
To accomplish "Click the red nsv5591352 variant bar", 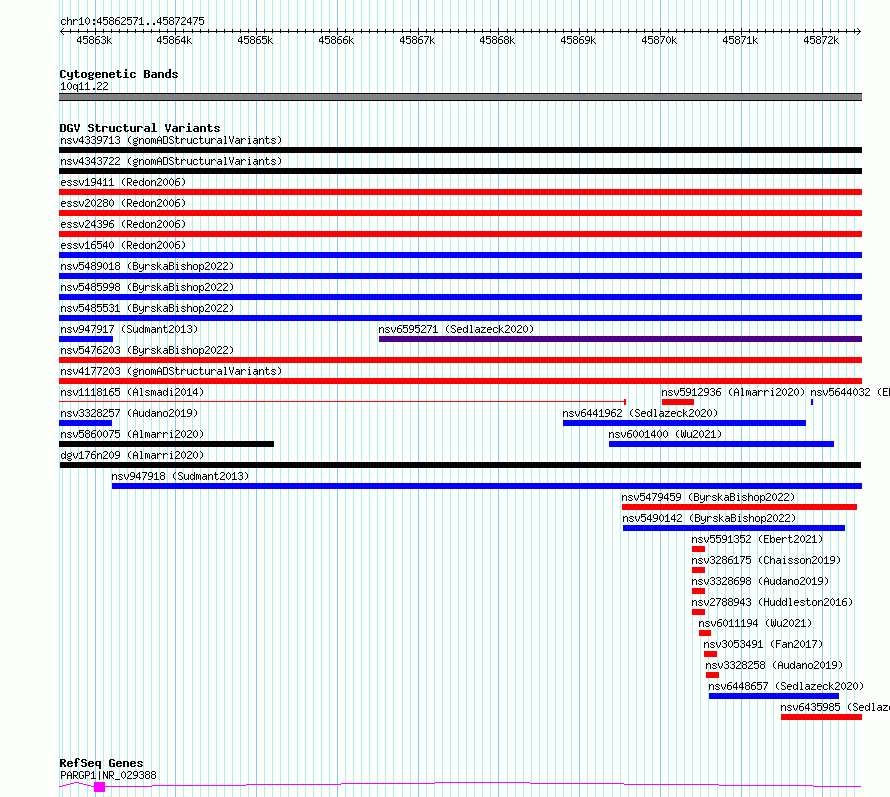I will point(699,549).
